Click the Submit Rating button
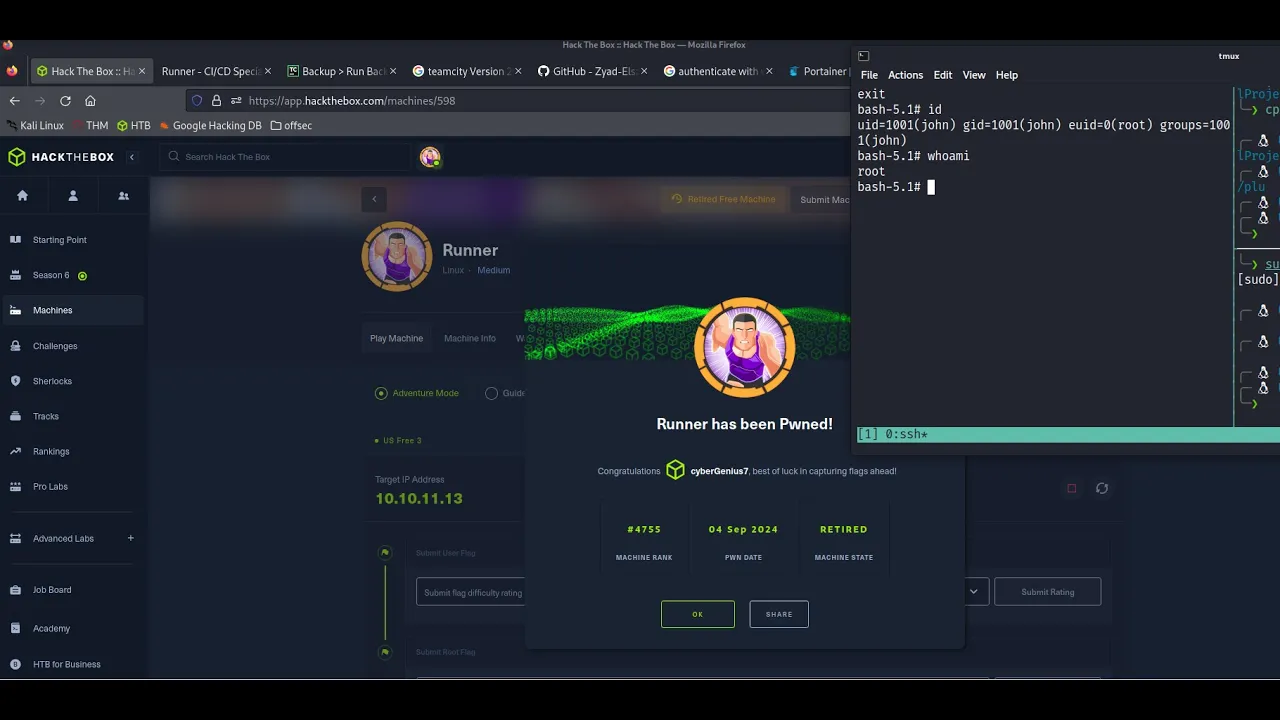 [x=1047, y=592]
